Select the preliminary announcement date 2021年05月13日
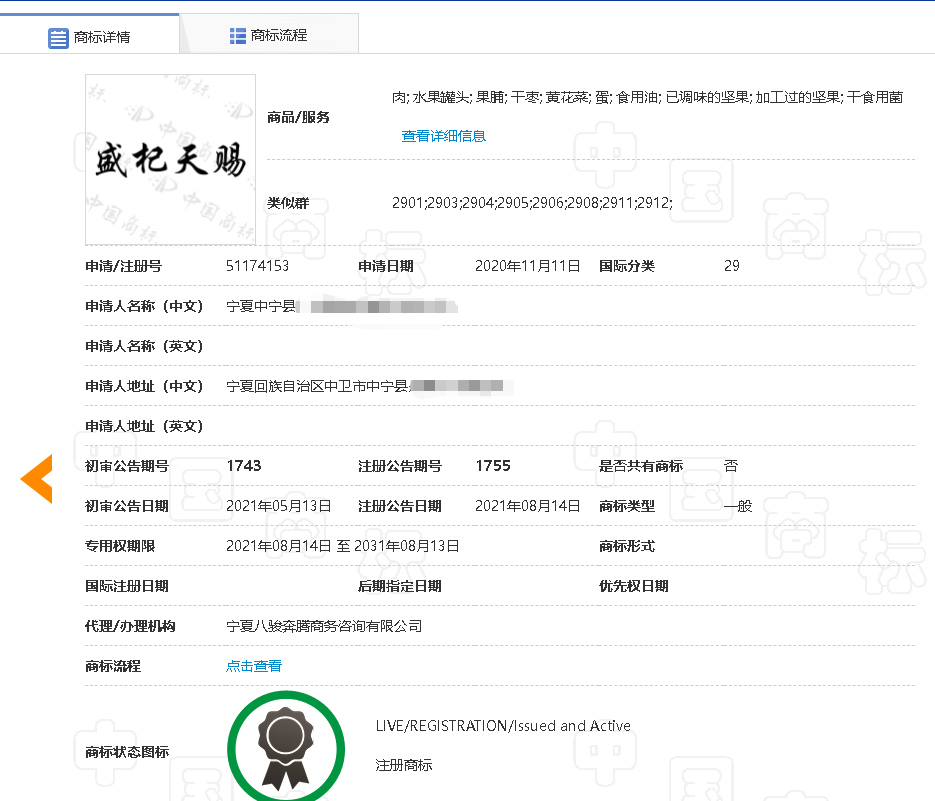Image resolution: width=935 pixels, height=801 pixels. click(278, 506)
